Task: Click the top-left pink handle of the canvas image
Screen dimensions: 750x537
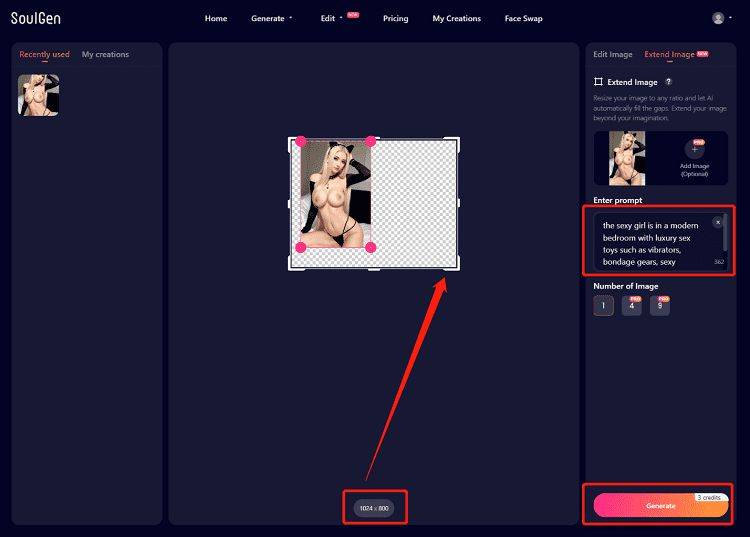Action: pos(301,141)
